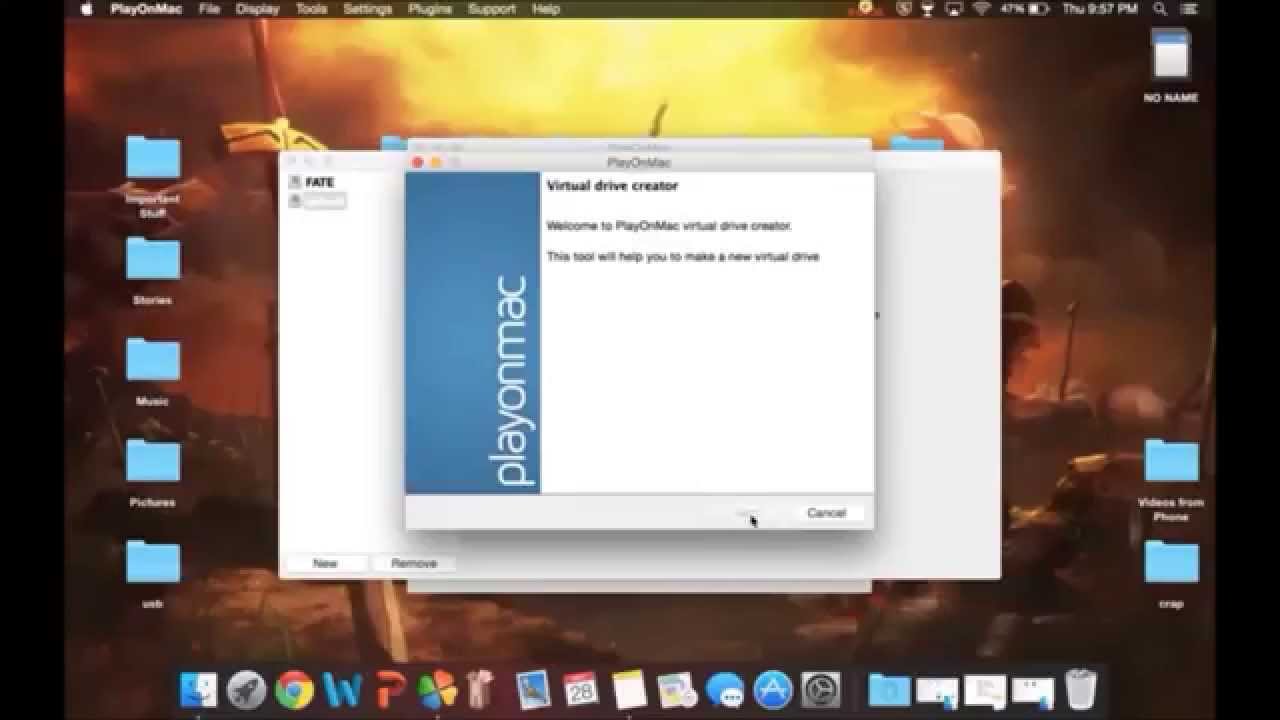Open the blue W app in Dock
Screen dimensions: 1280x720
(x=342, y=689)
